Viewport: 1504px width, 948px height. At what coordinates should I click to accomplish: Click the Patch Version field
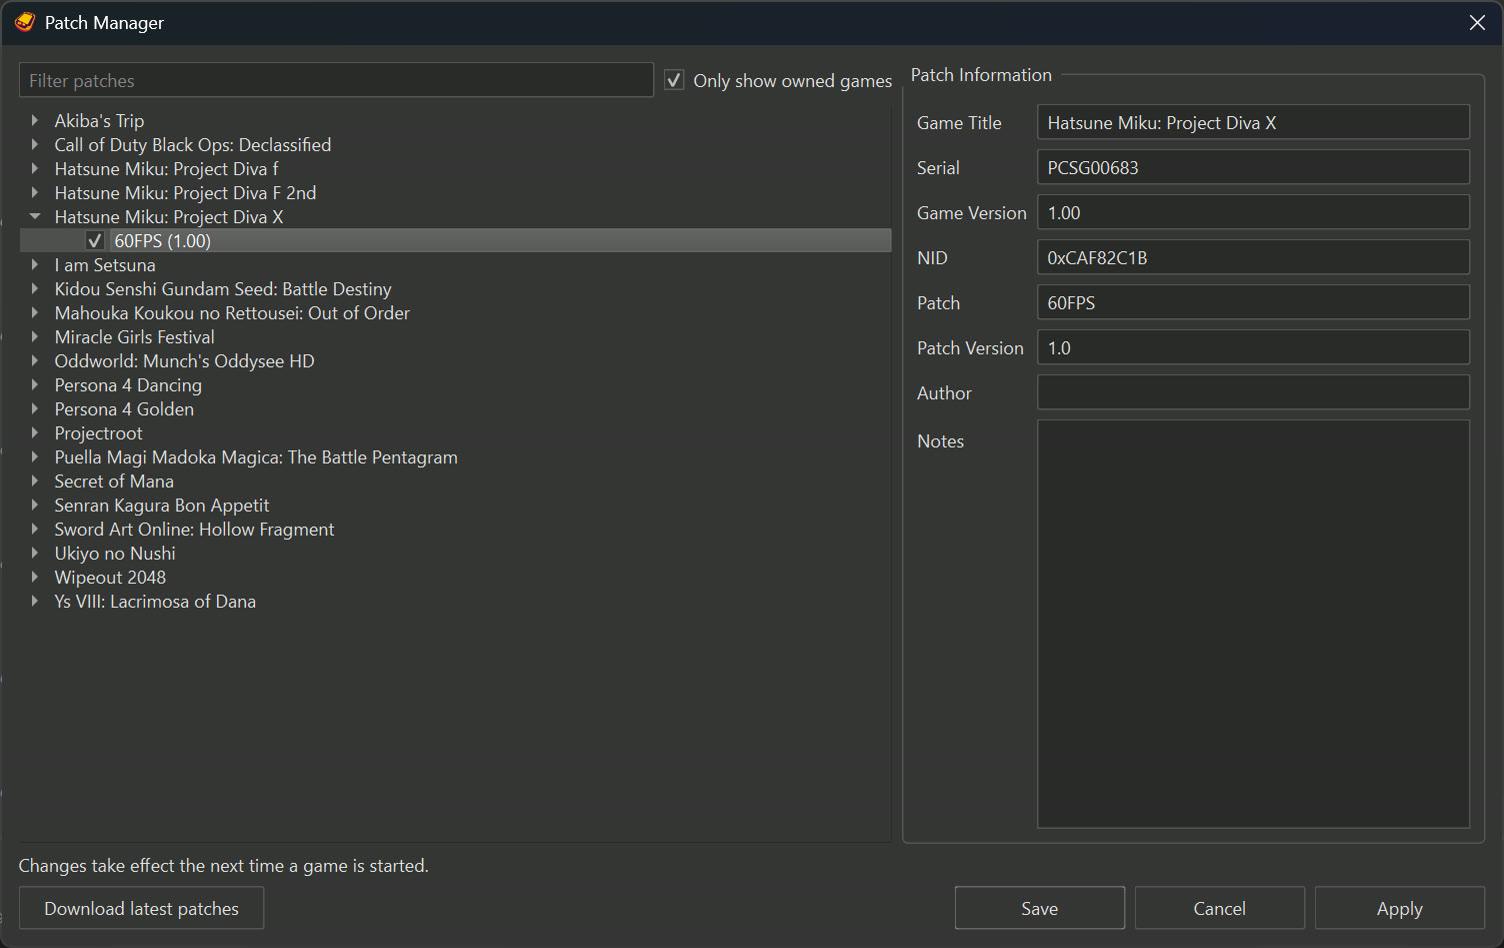pos(1253,347)
